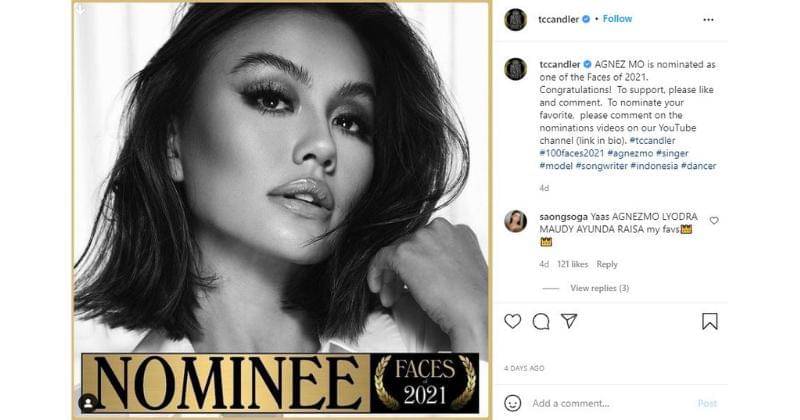Follow the tccandler account

click(617, 19)
